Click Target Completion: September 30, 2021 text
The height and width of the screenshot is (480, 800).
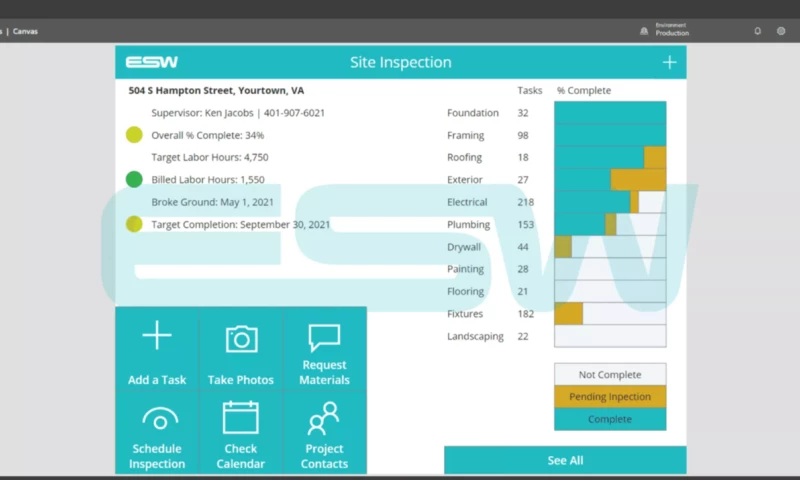241,224
